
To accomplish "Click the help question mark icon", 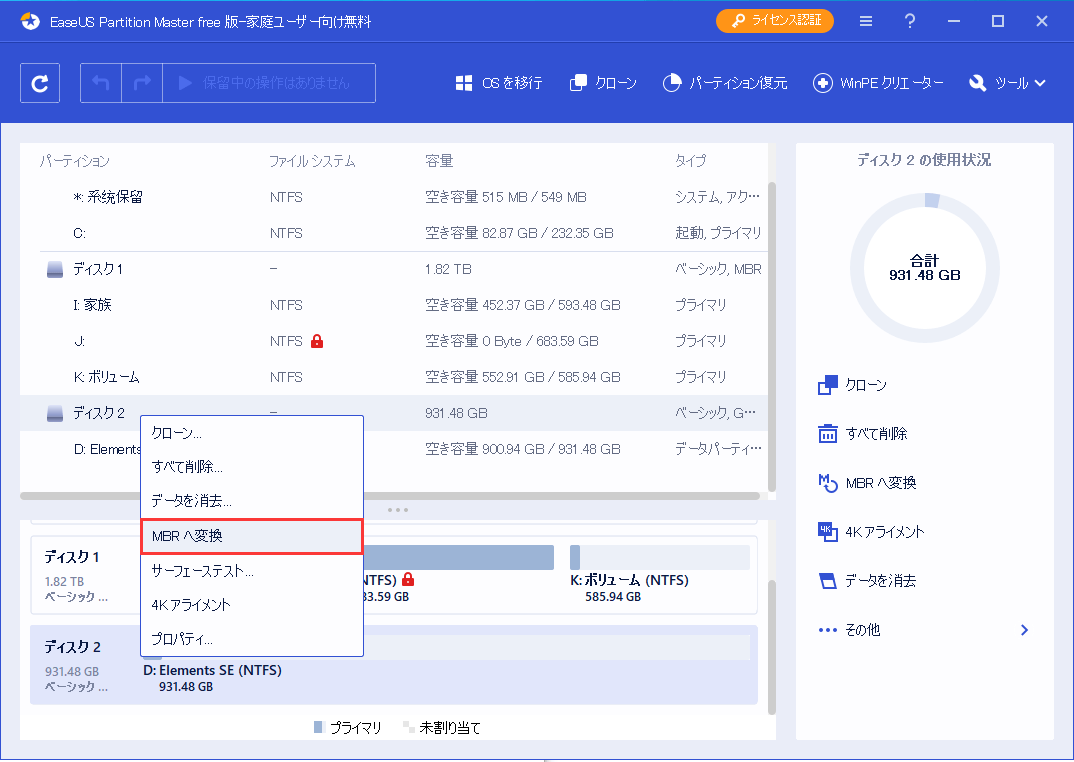I will (x=910, y=21).
